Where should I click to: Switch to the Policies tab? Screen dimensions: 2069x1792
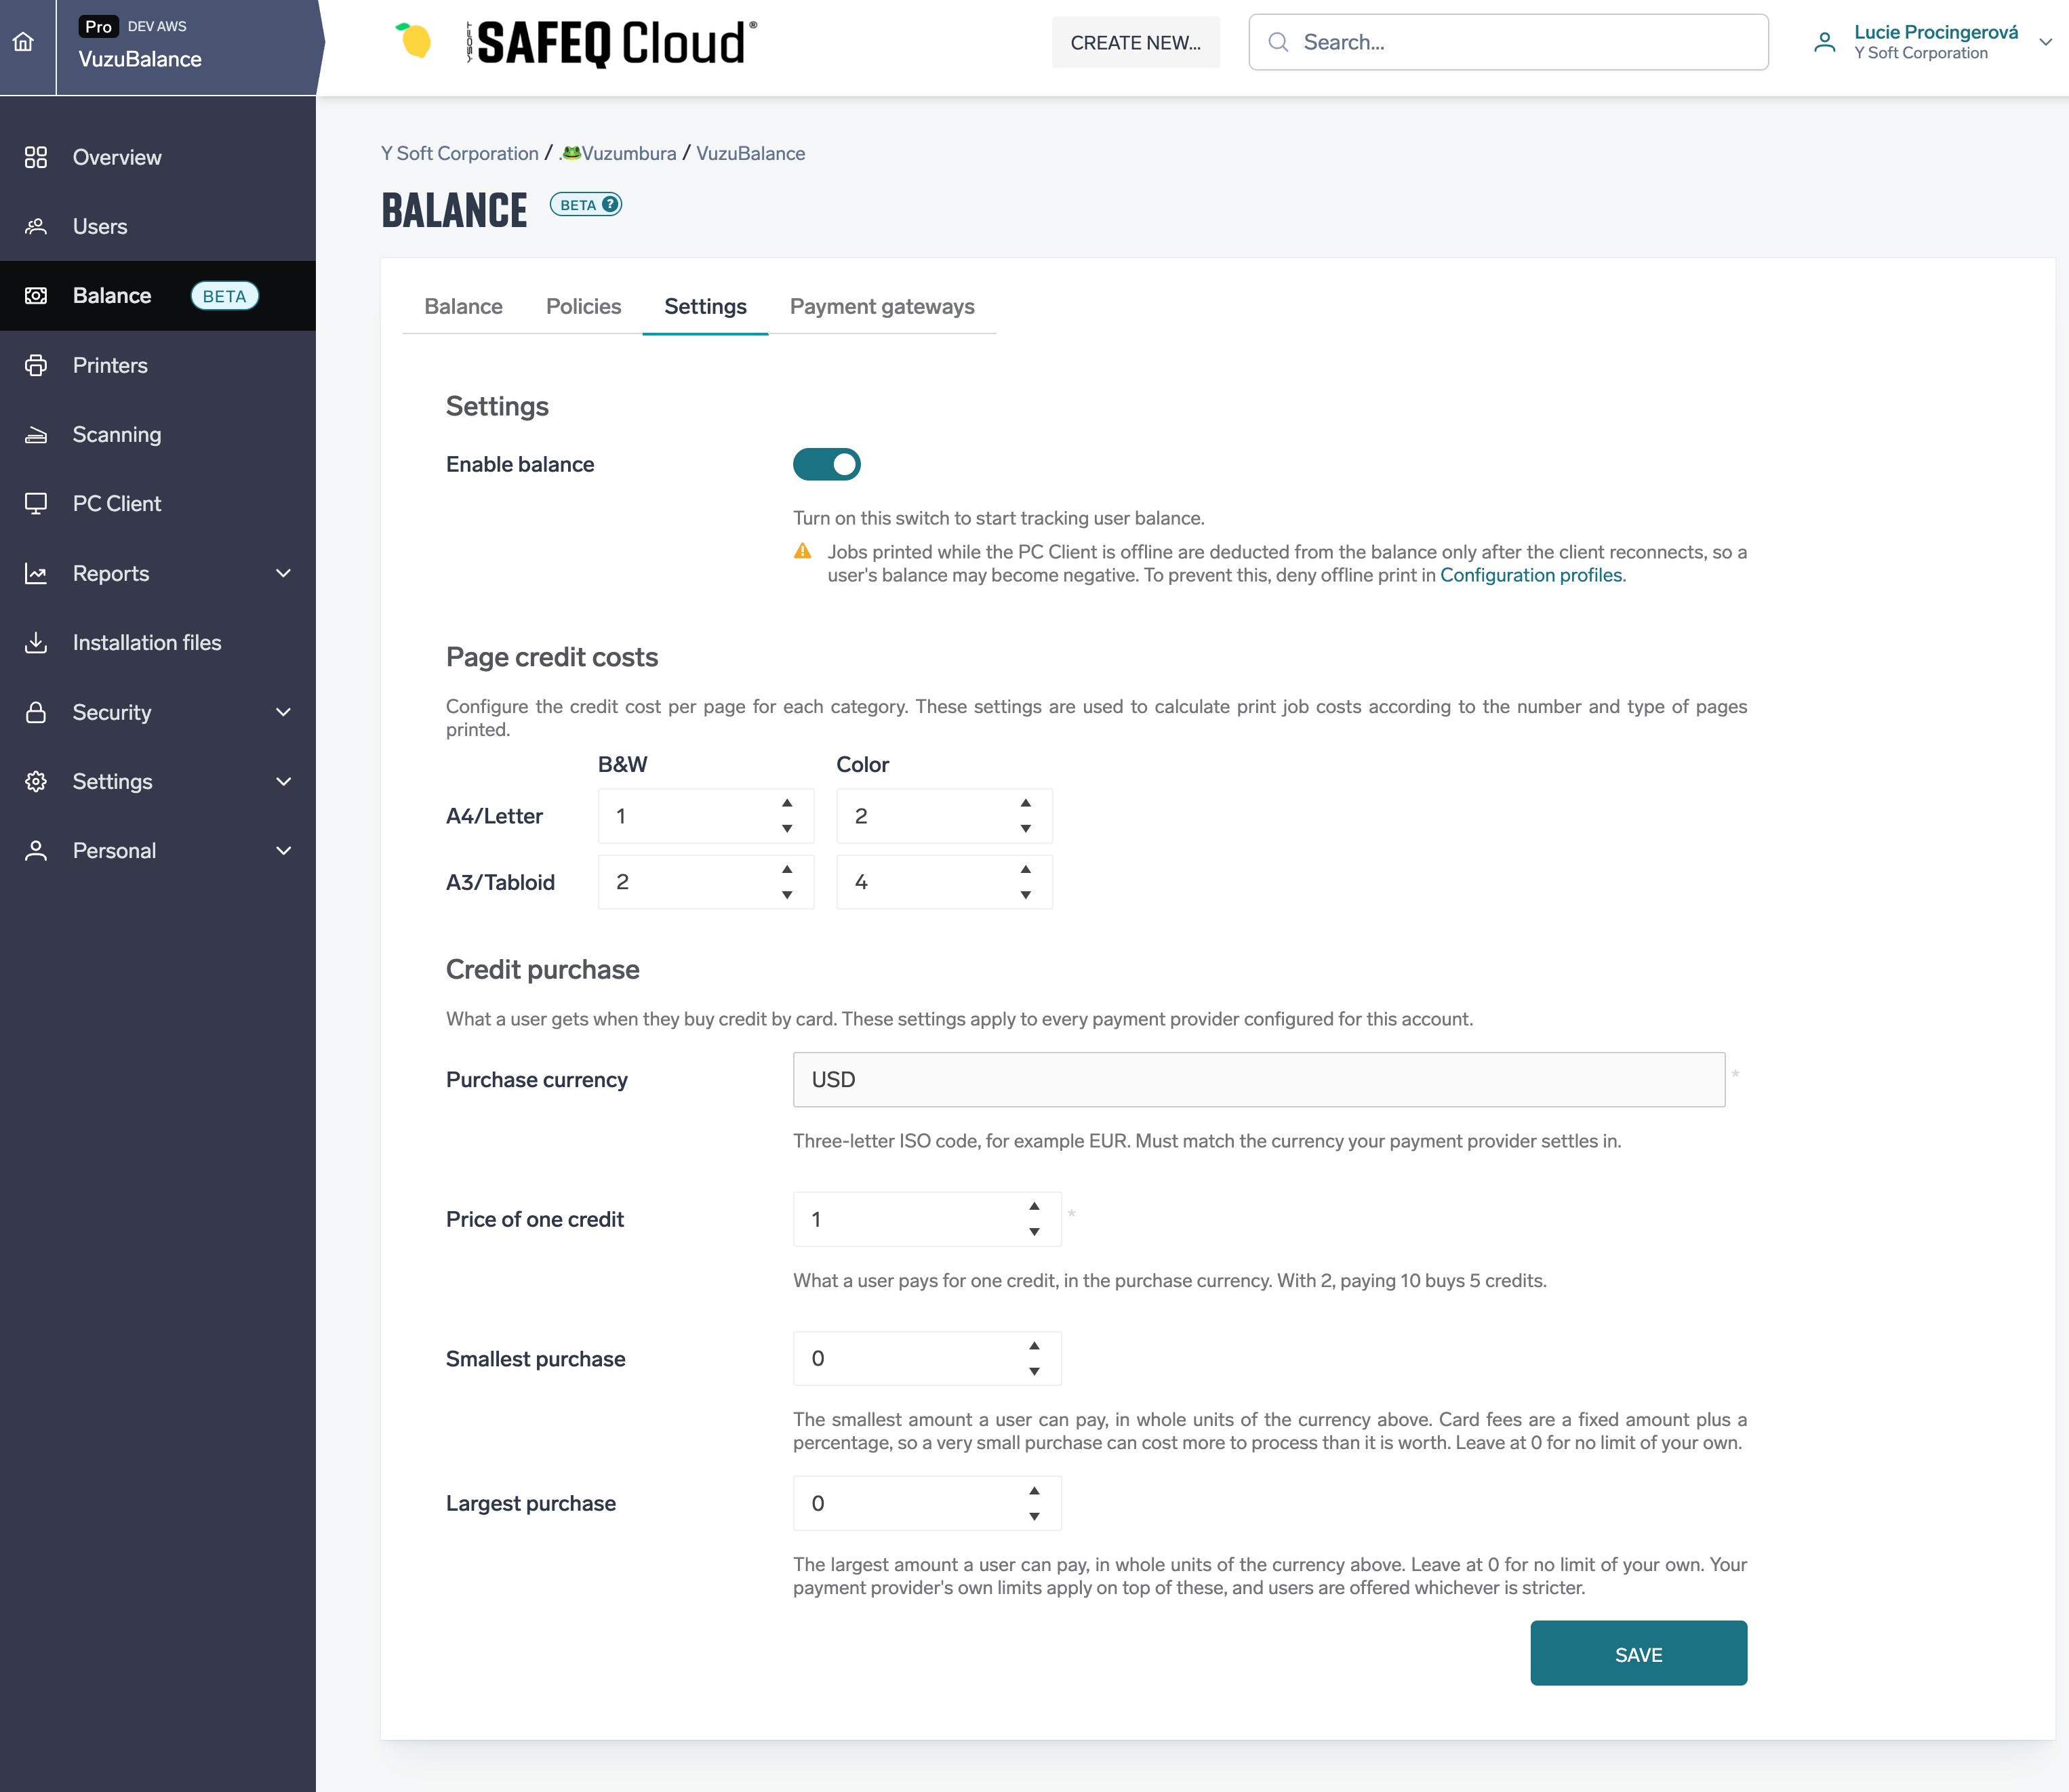tap(583, 306)
